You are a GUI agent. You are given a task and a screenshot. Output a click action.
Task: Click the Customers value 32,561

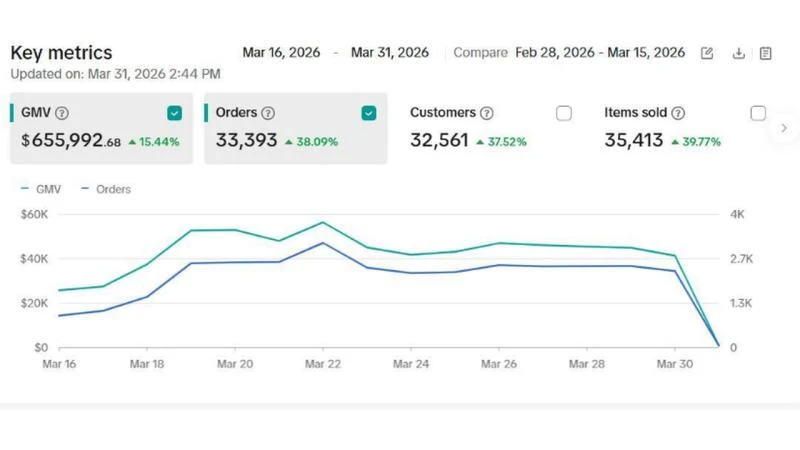tap(439, 140)
